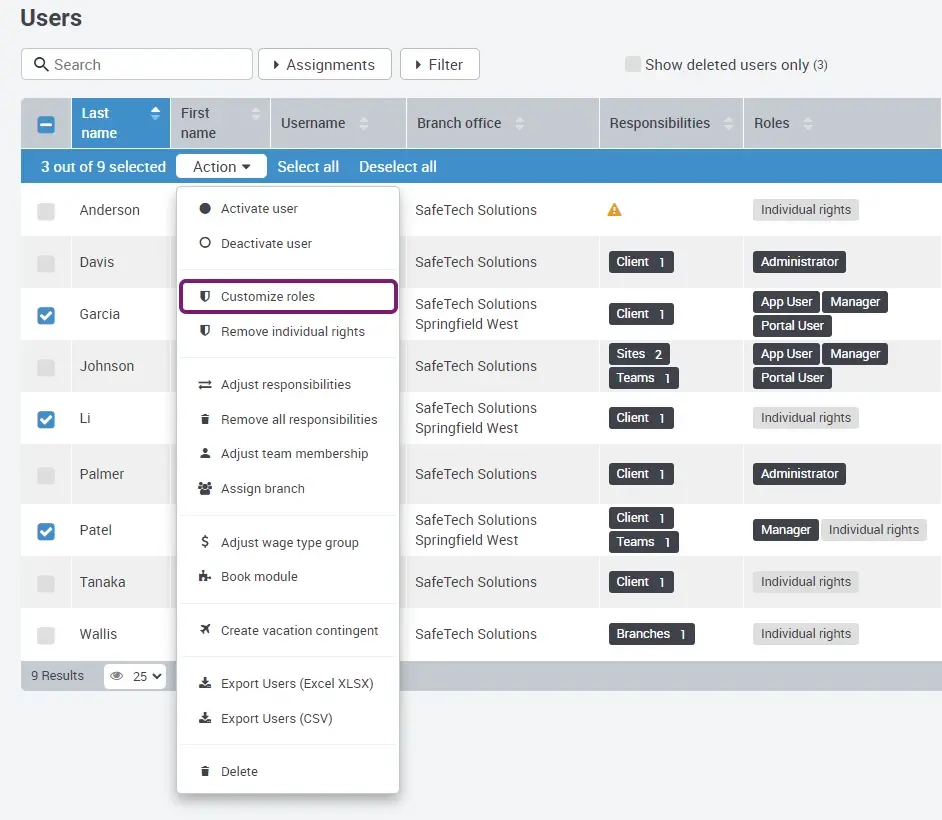The image size is (942, 820).
Task: Click the Select all link
Action: tap(307, 166)
